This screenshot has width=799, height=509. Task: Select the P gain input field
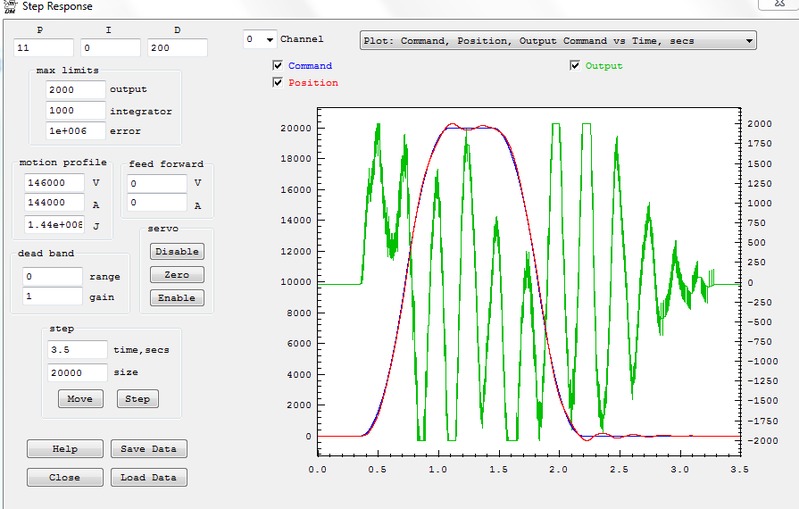coord(43,48)
